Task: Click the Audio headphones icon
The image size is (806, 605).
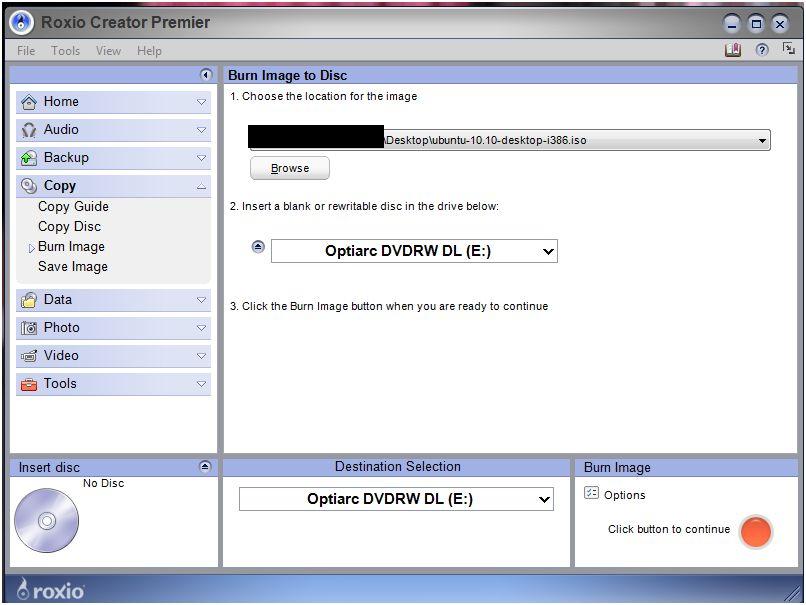Action: [29, 130]
